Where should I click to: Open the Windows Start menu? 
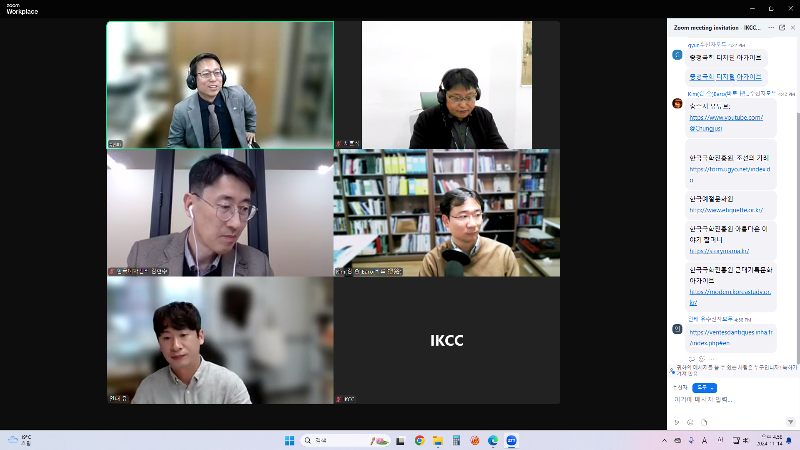(x=289, y=440)
